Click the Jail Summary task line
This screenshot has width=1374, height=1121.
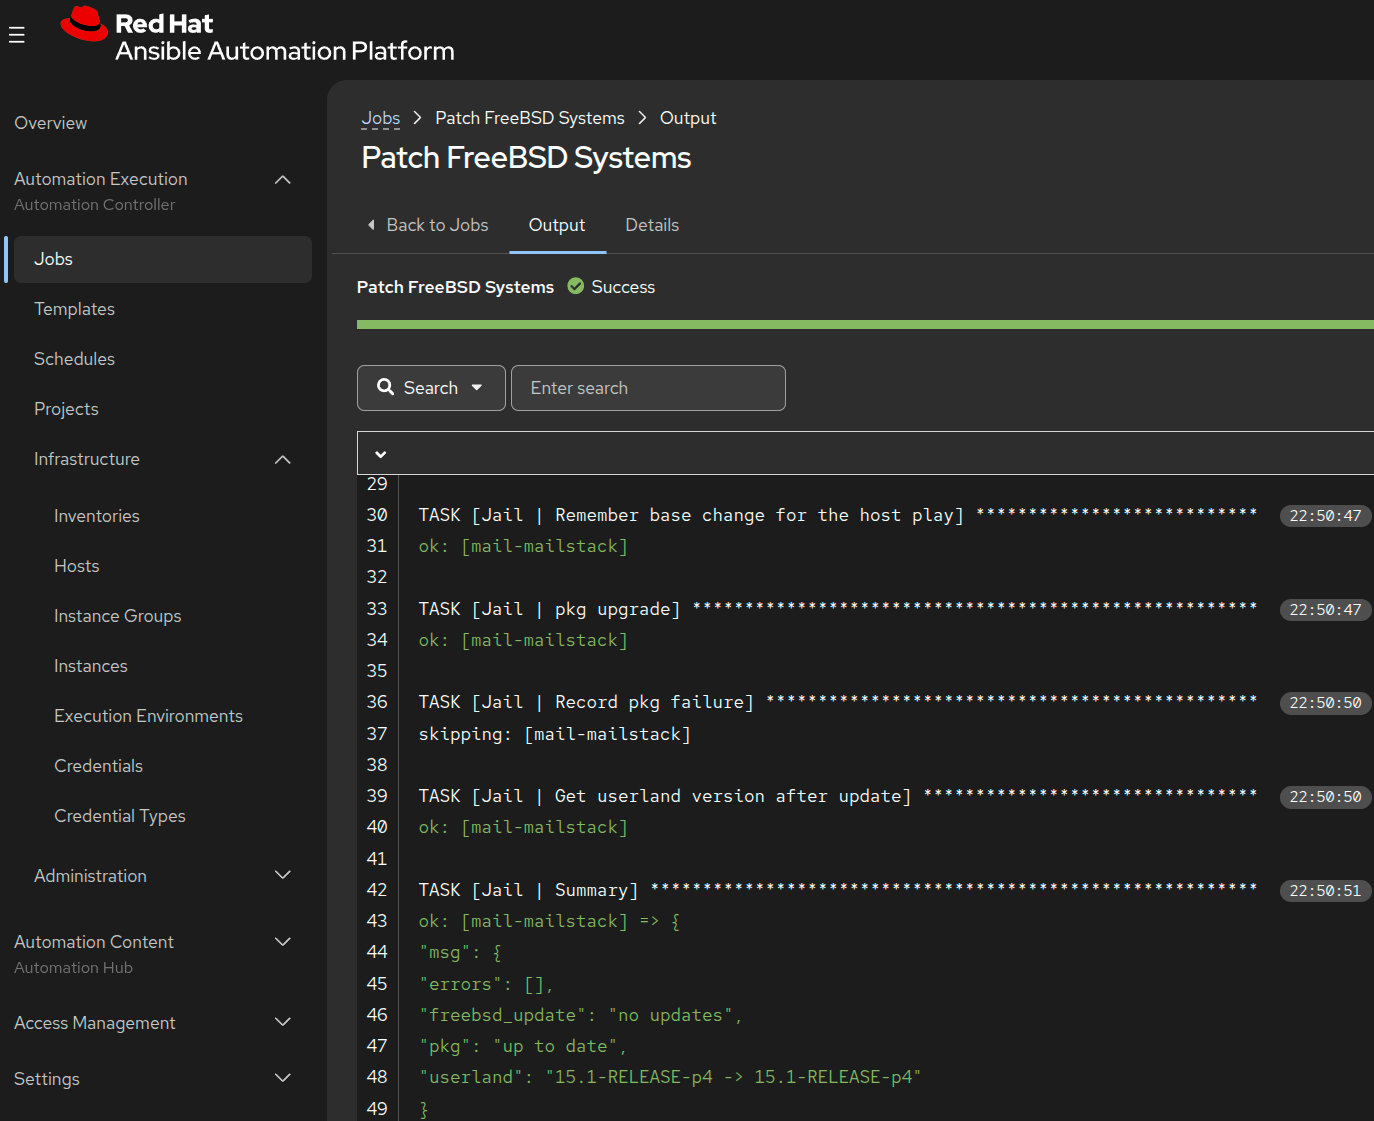[838, 890]
